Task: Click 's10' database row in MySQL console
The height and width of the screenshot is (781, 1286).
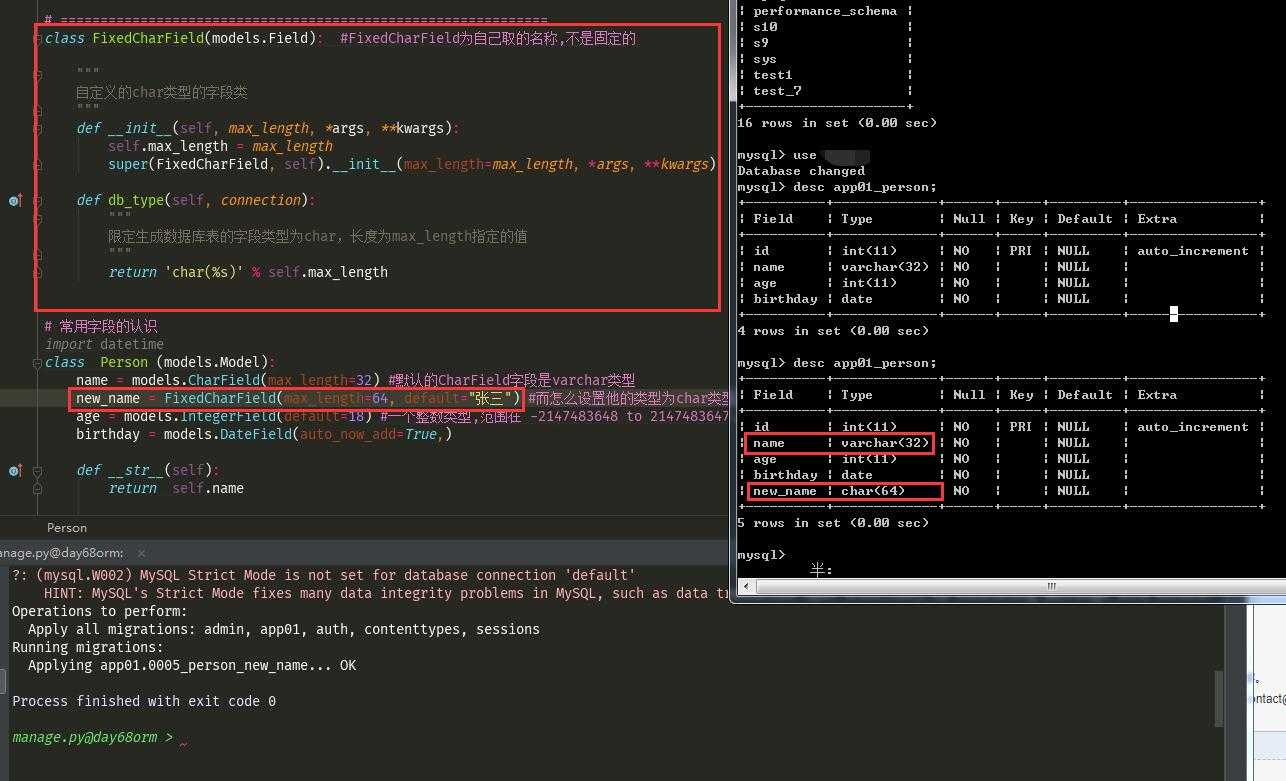Action: [765, 27]
